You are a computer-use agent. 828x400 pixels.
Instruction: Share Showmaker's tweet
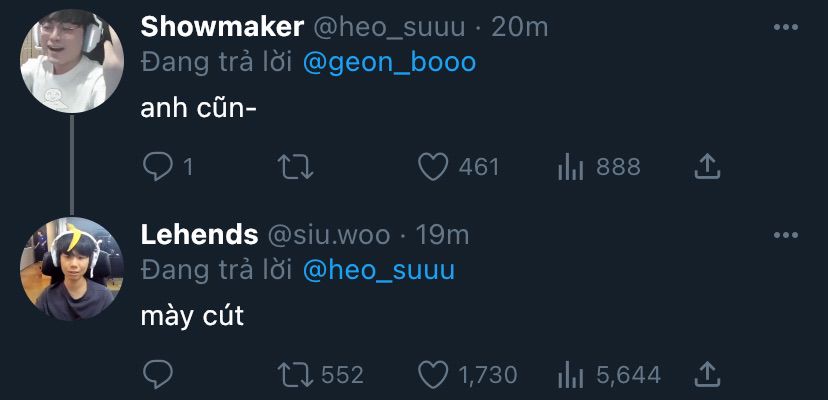707,166
